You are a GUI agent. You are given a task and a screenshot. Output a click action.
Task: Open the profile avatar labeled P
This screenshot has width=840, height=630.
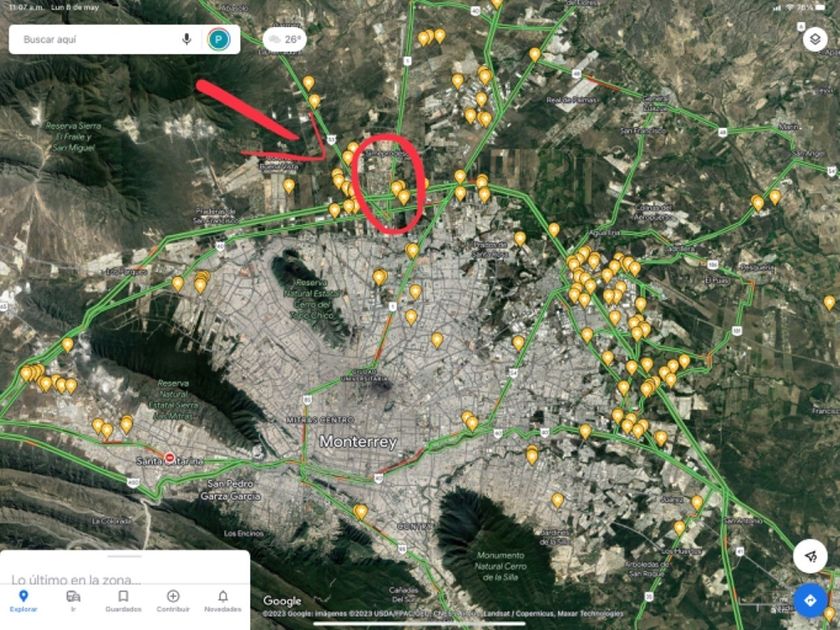click(219, 39)
